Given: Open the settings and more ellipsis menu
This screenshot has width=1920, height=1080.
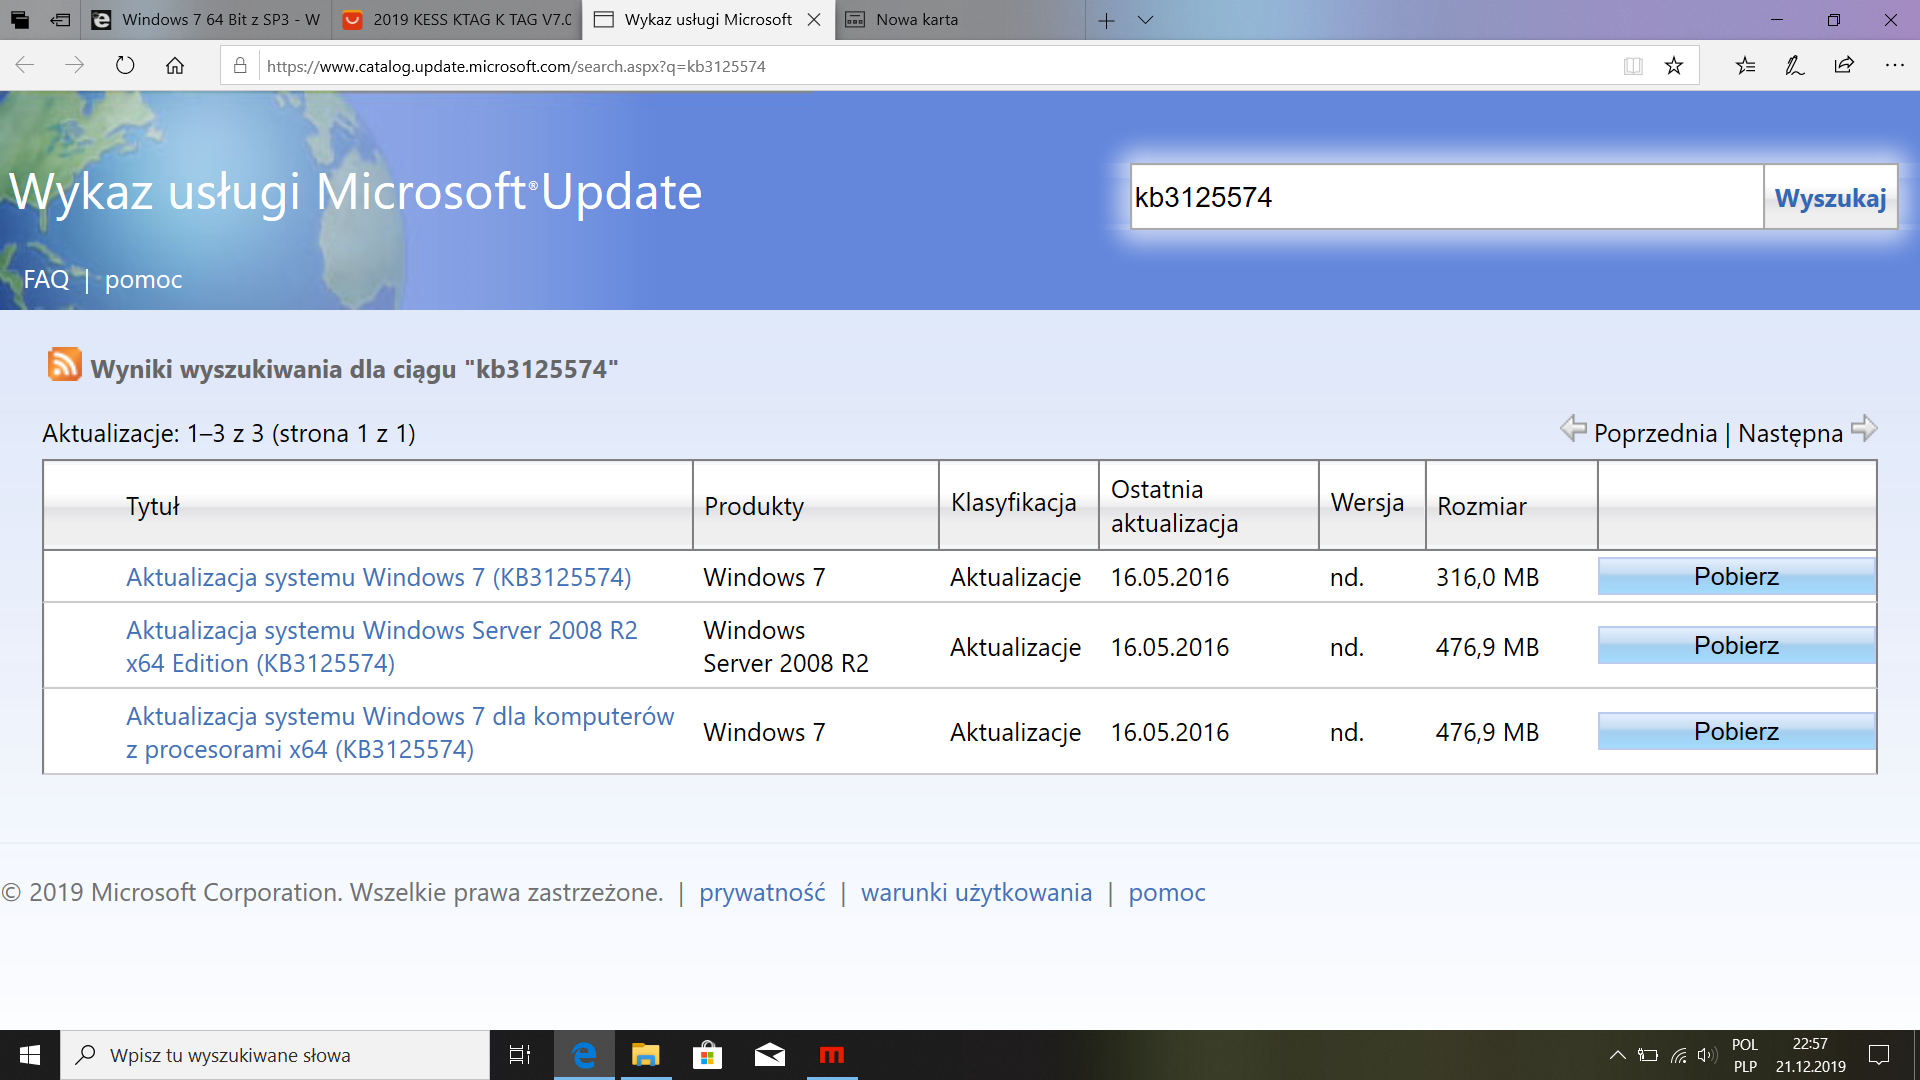Looking at the screenshot, I should click(1894, 66).
